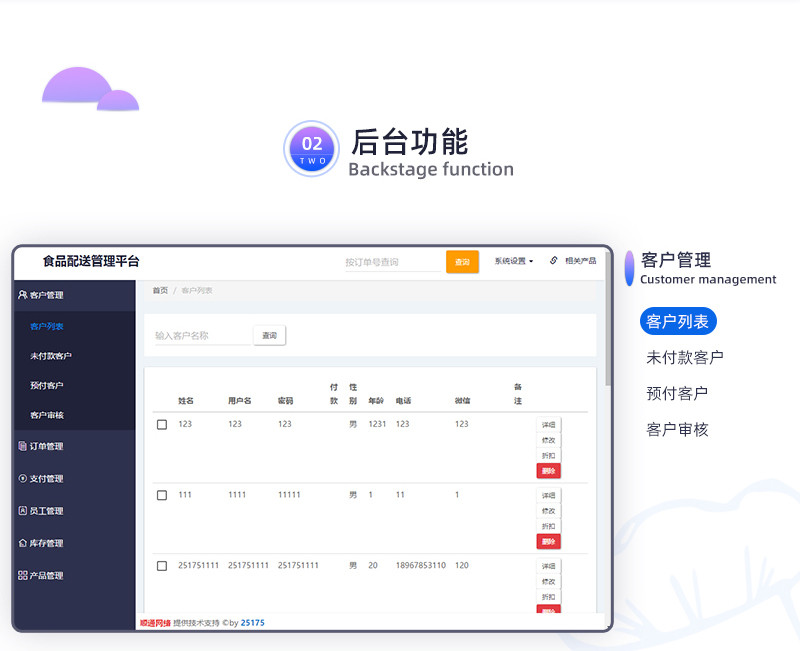This screenshot has height=651, width=800.
Task: Tick the checkbox for customer 123
Action: pyautogui.click(x=162, y=424)
